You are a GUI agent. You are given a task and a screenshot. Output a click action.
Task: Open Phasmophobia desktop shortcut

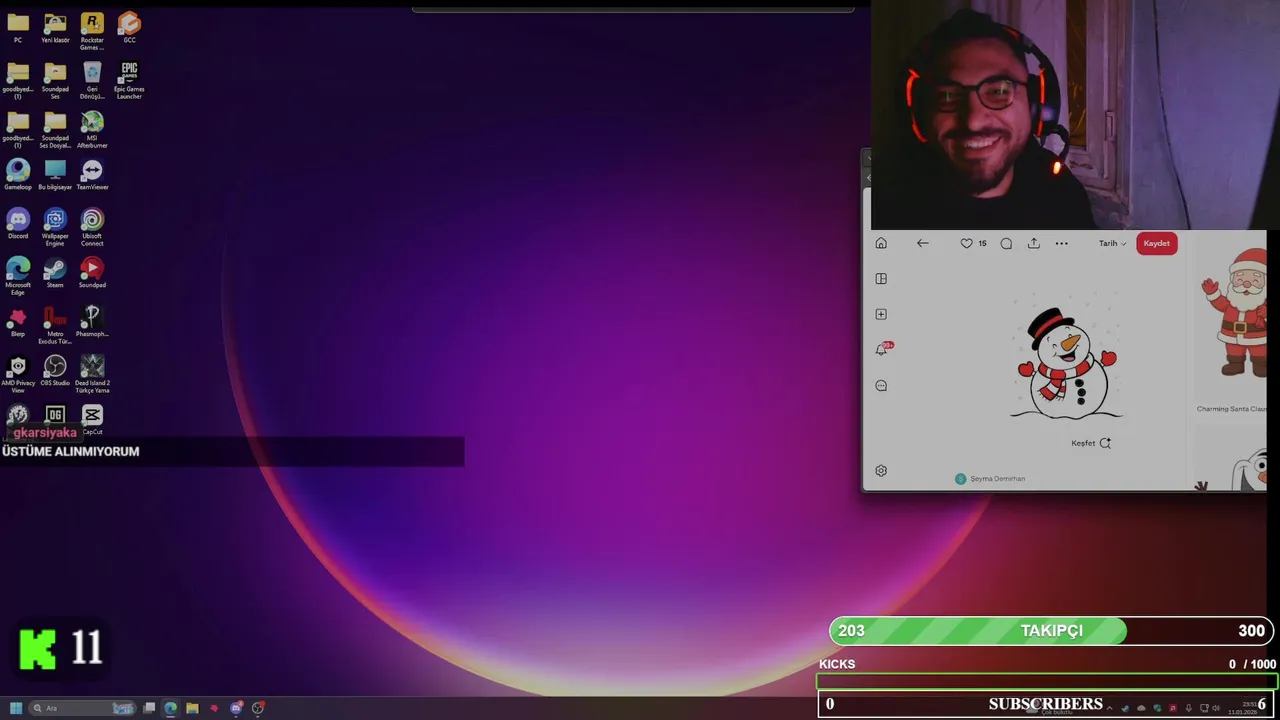(92, 321)
